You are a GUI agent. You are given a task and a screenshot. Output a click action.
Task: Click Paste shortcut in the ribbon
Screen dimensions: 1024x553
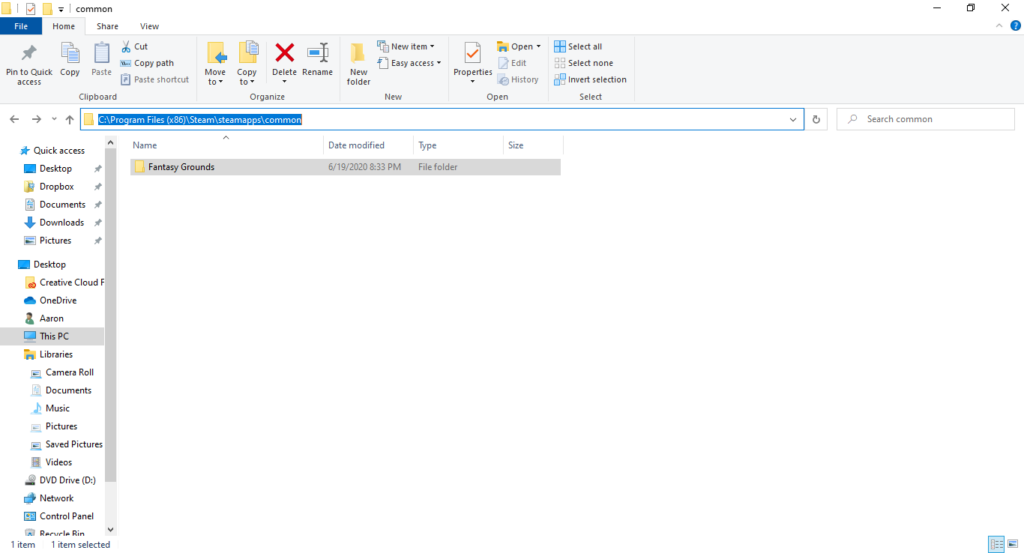[x=155, y=79]
